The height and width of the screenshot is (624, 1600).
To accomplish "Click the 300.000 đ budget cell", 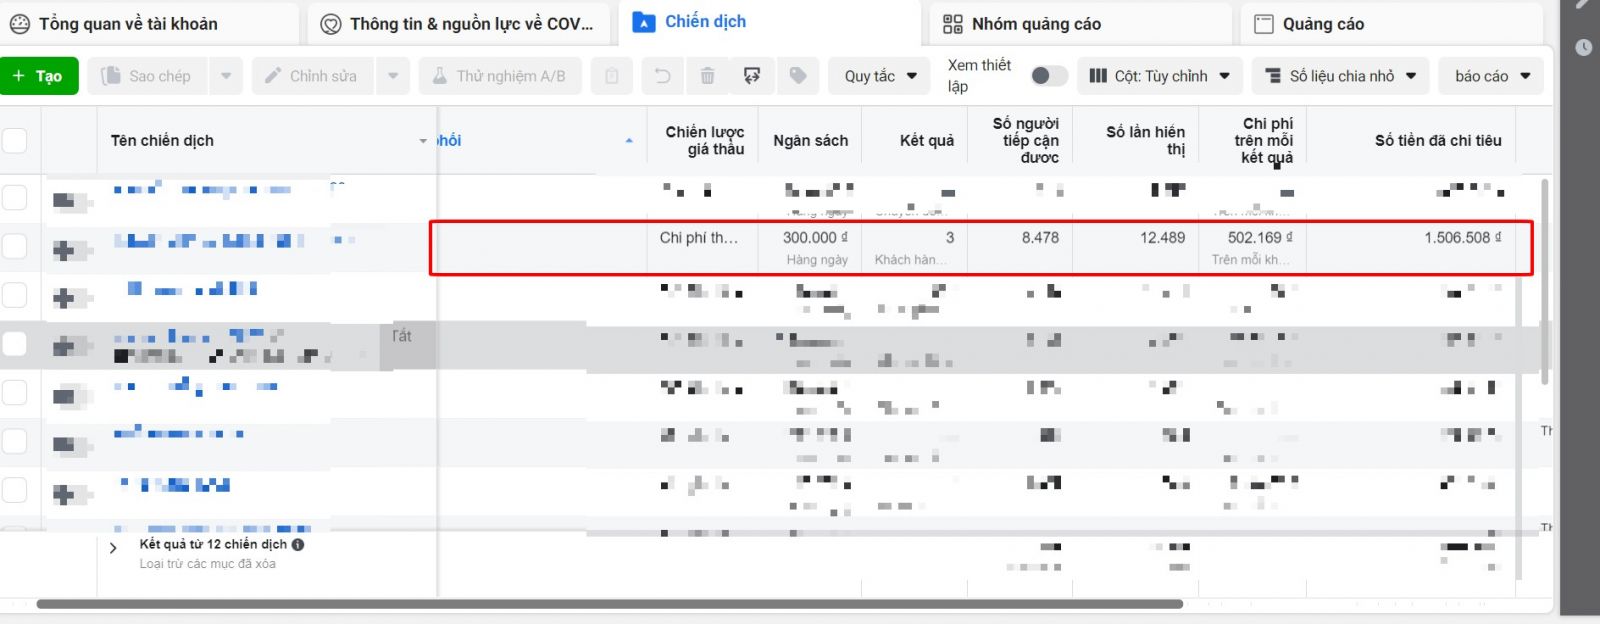I will (x=815, y=238).
